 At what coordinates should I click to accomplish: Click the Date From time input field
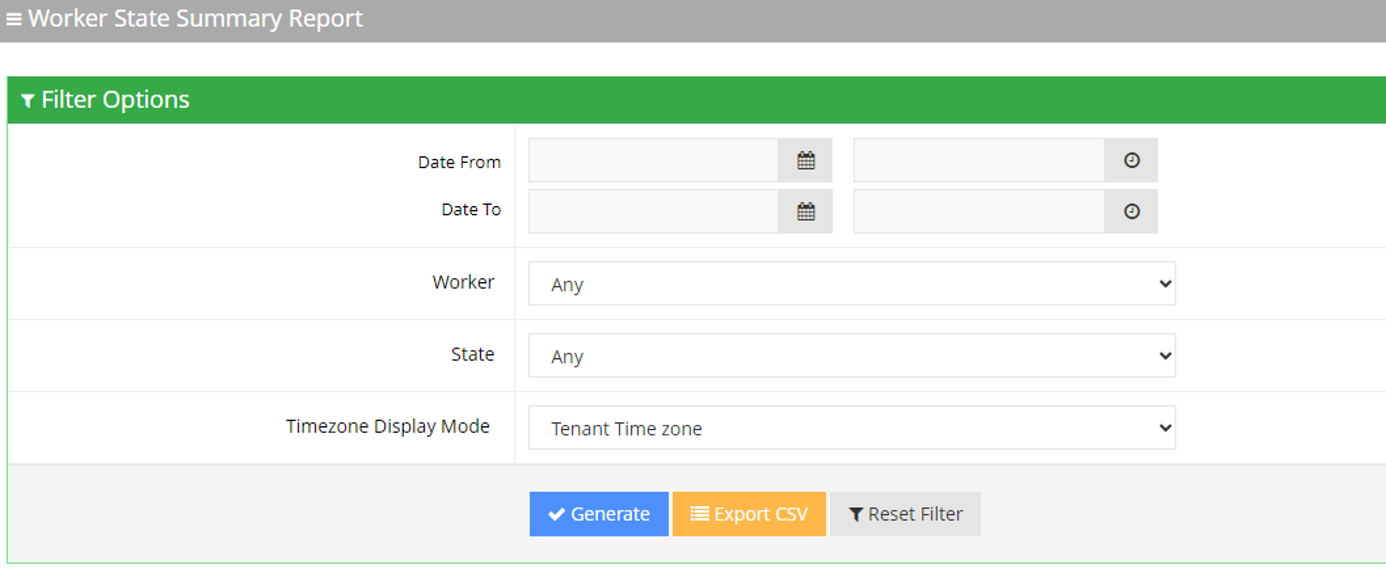coord(978,160)
